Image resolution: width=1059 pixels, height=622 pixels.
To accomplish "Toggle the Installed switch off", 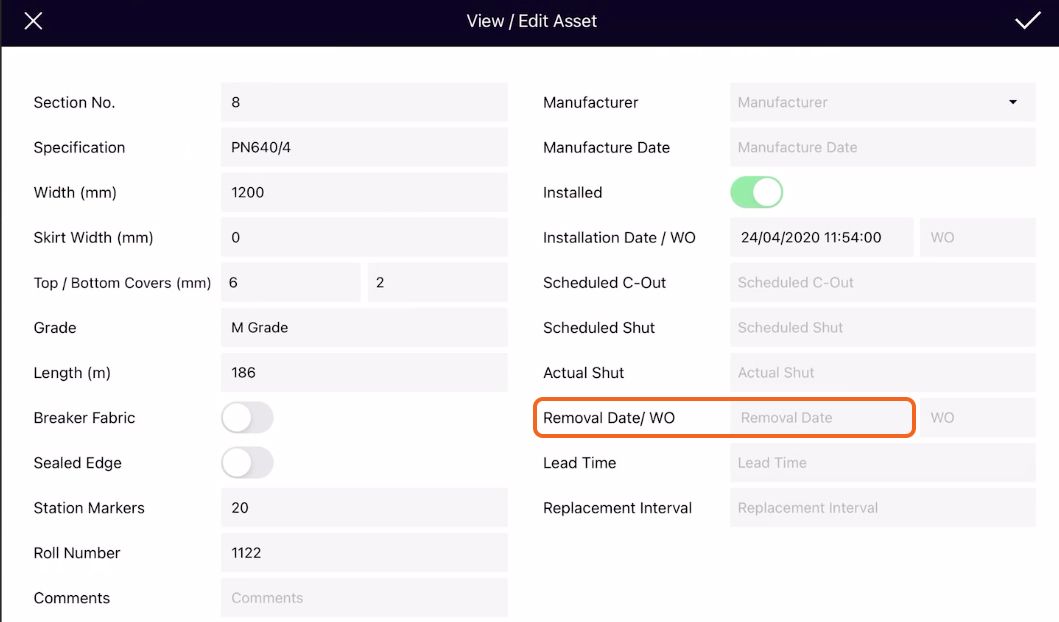I will pyautogui.click(x=756, y=192).
